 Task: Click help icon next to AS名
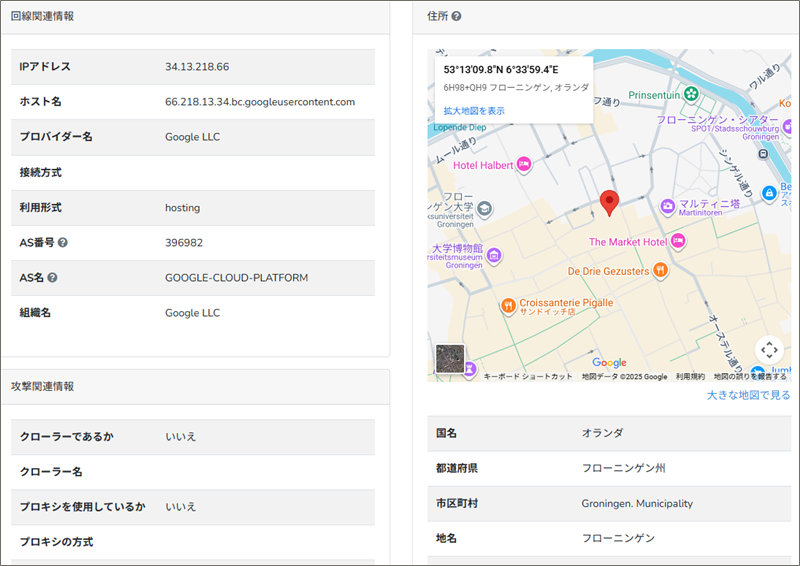click(52, 278)
